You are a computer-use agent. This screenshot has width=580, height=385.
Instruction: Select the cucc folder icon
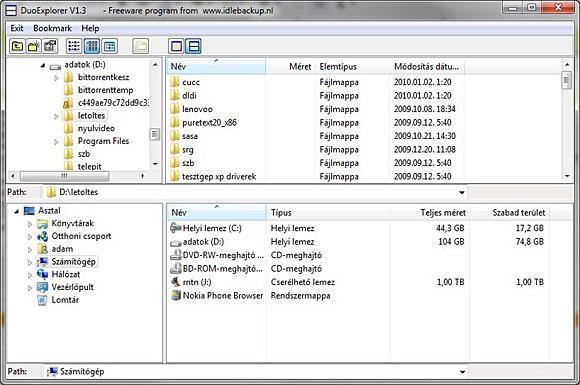pyautogui.click(x=175, y=82)
